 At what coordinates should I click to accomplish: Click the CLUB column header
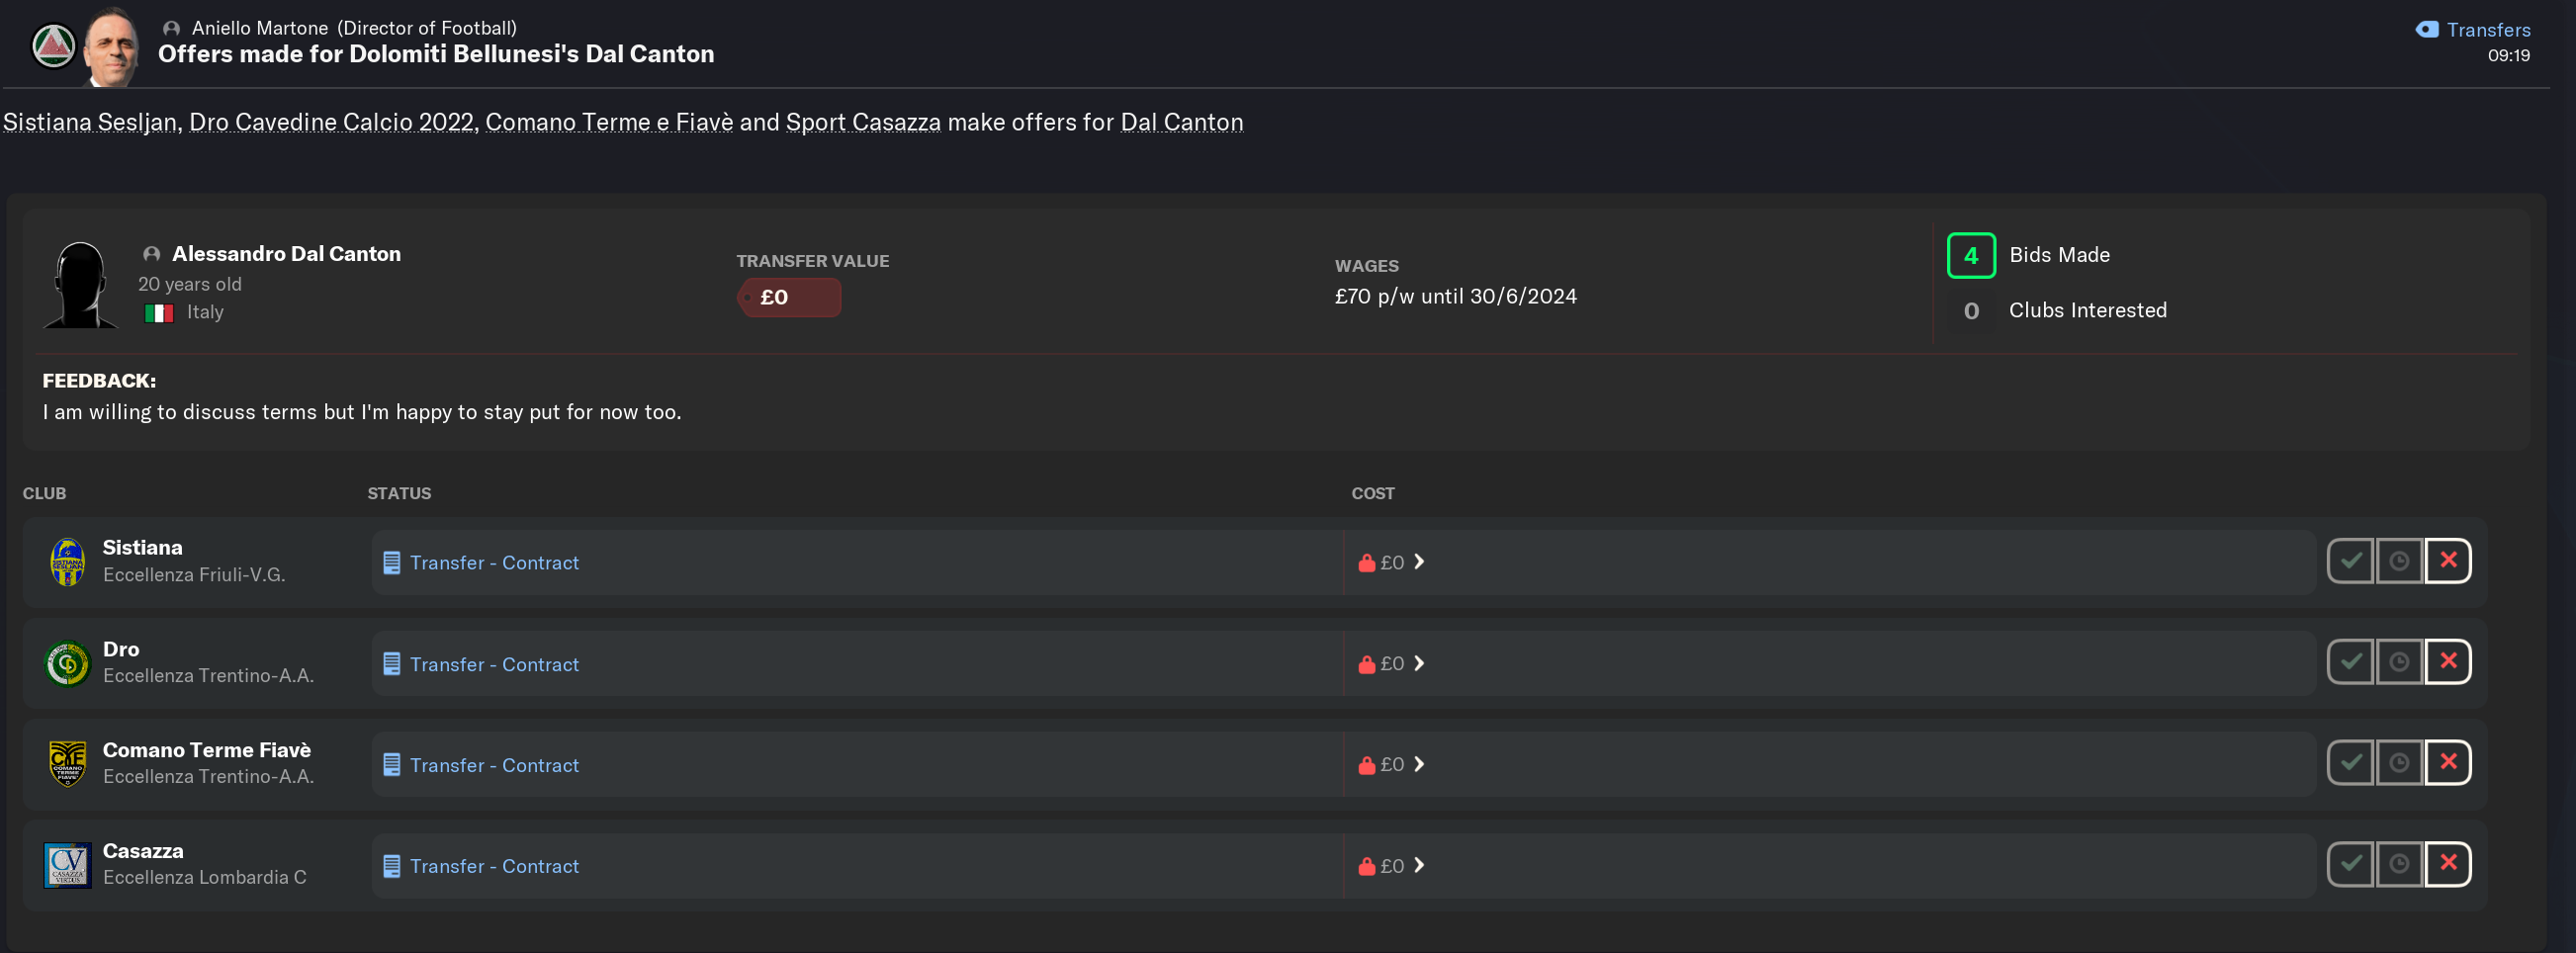click(44, 493)
